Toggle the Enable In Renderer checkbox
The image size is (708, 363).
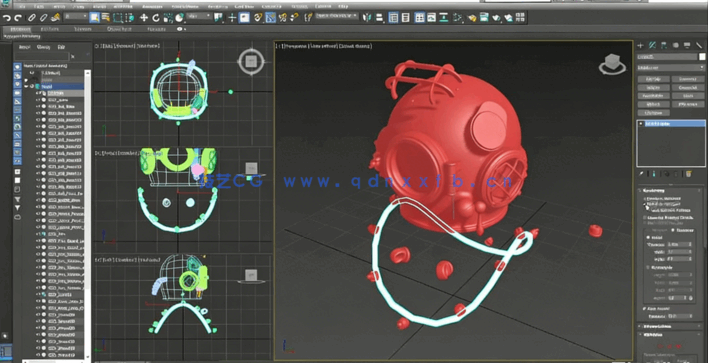(x=644, y=198)
